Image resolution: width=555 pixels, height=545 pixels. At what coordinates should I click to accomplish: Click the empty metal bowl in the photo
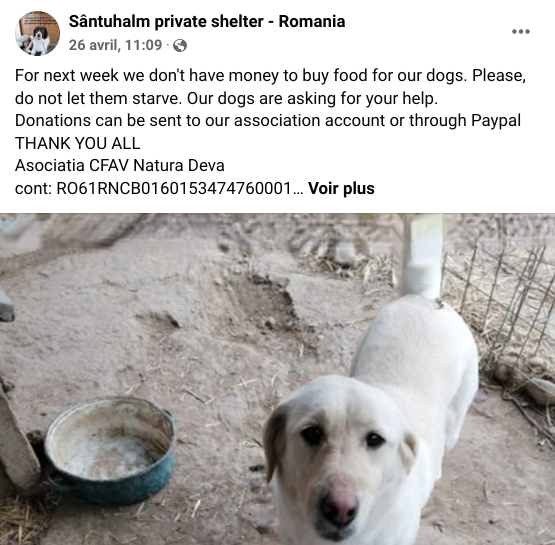[x=110, y=451]
